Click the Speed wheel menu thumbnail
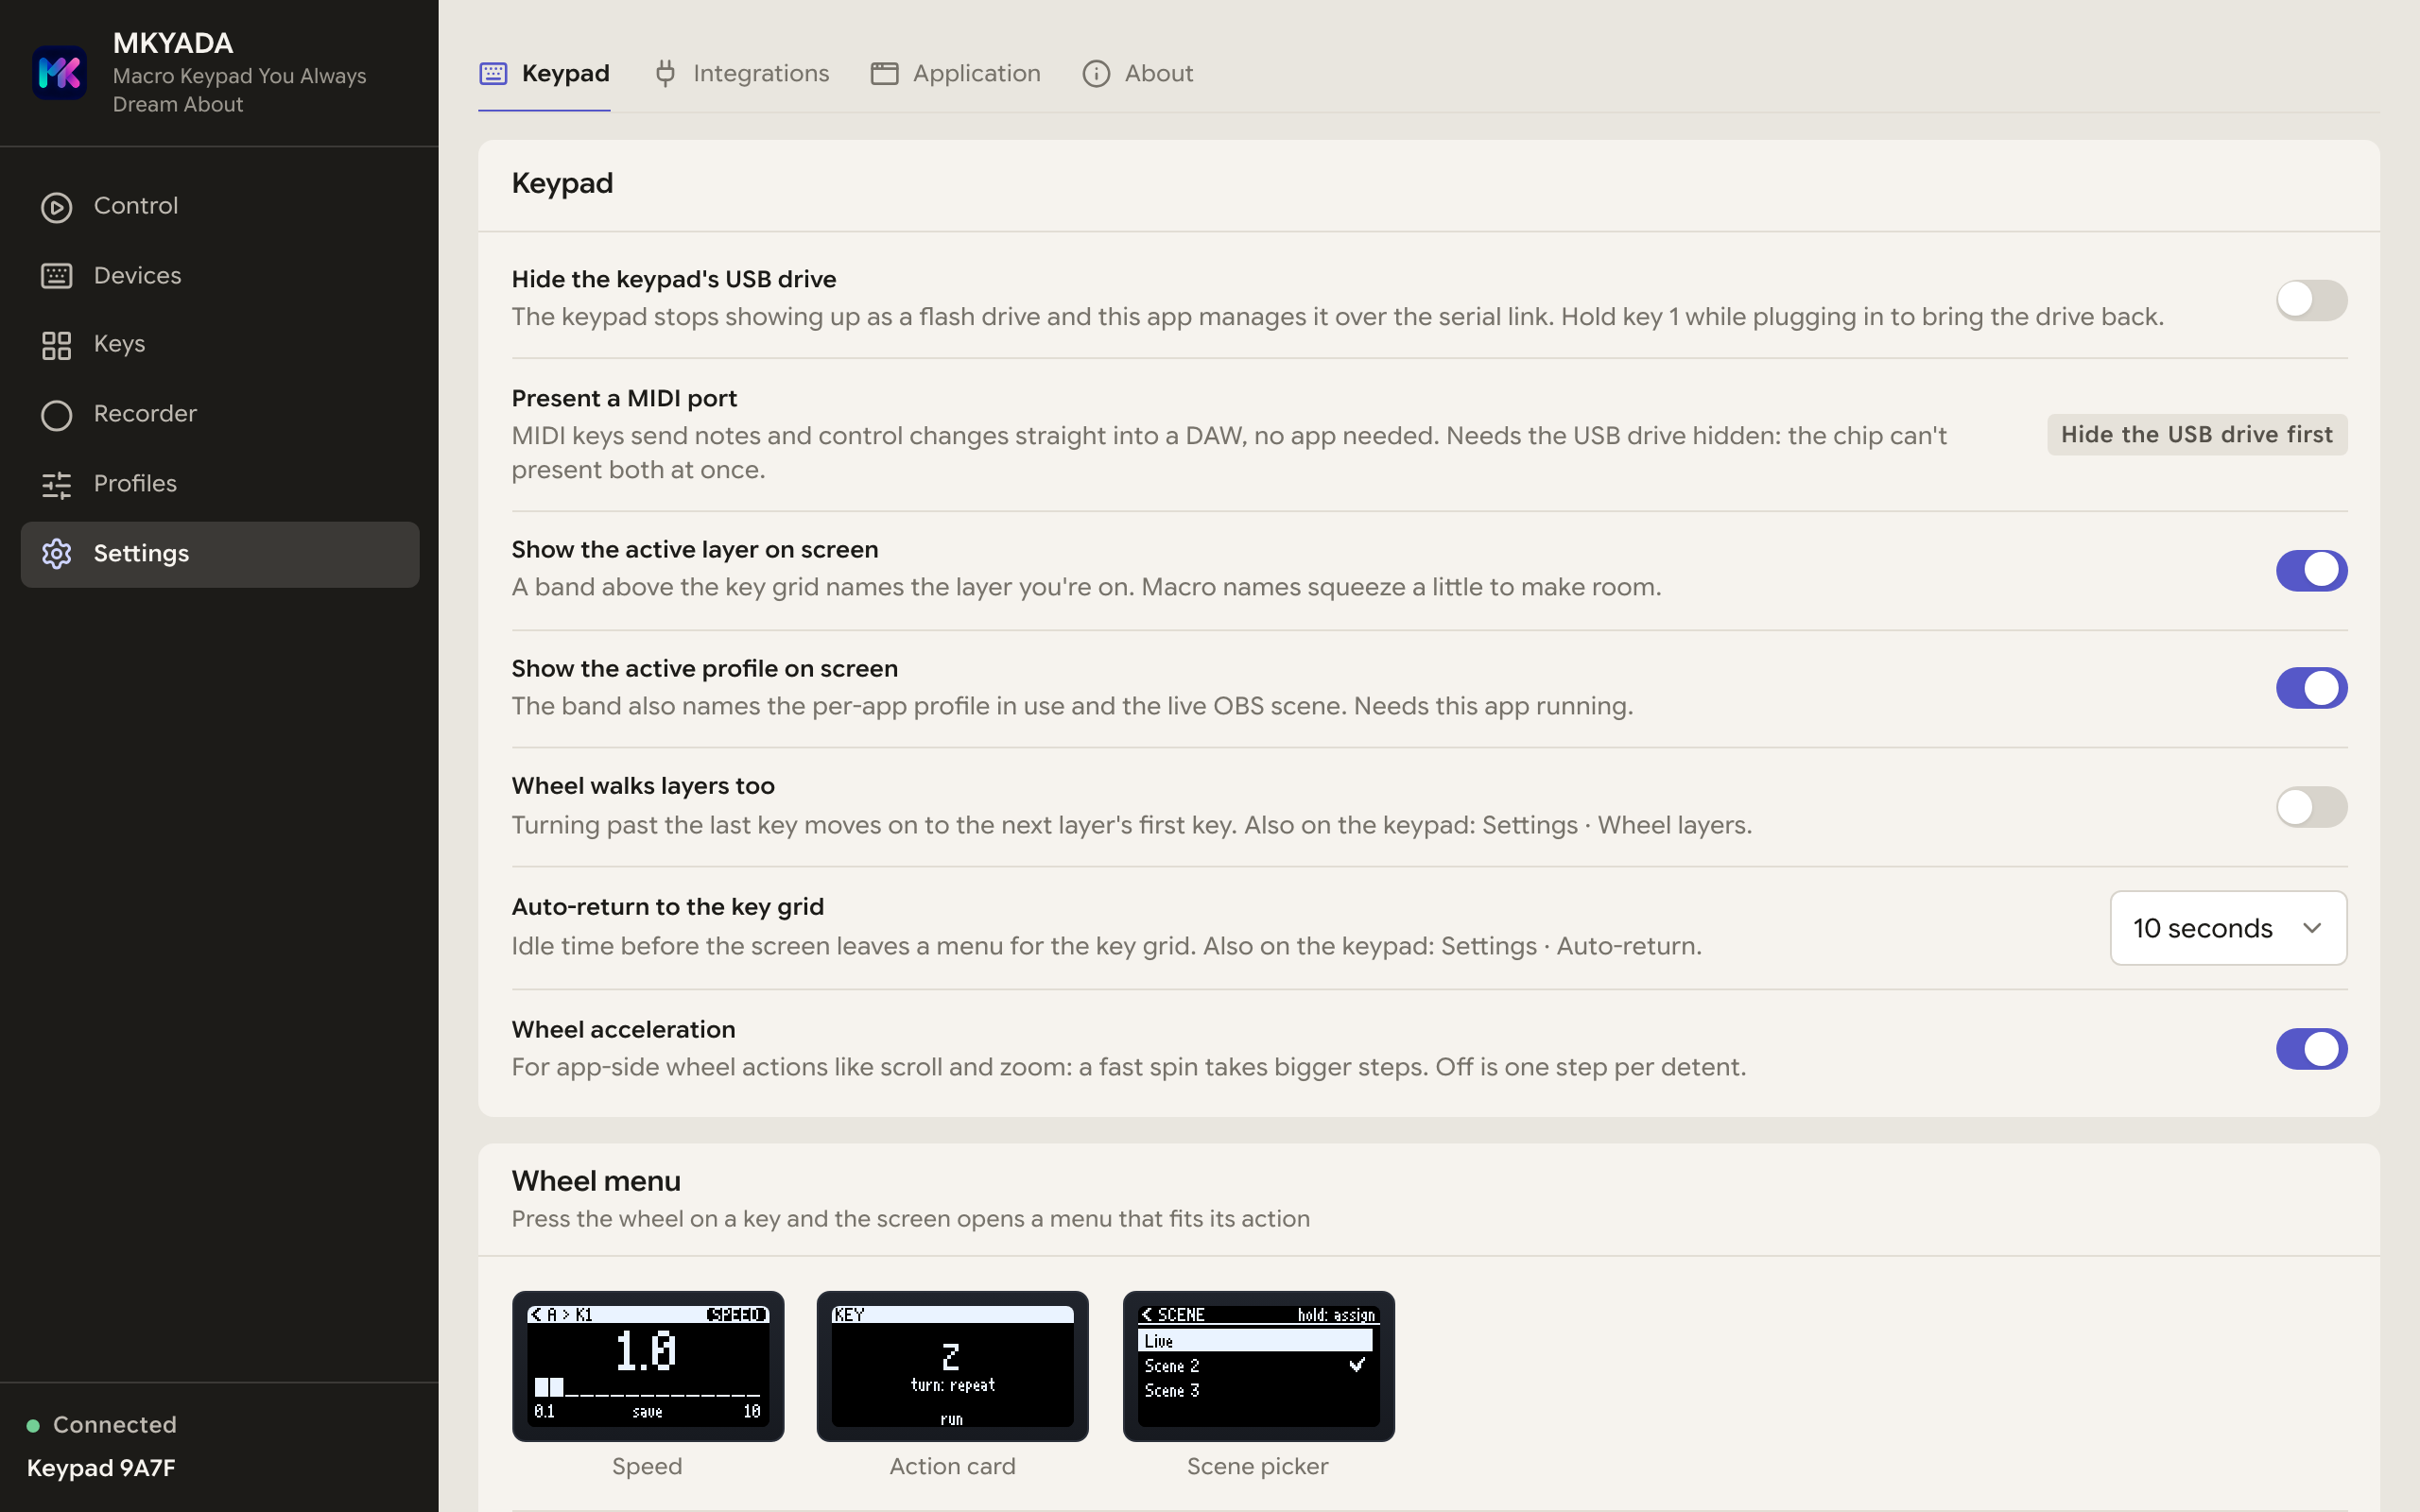 pos(648,1366)
